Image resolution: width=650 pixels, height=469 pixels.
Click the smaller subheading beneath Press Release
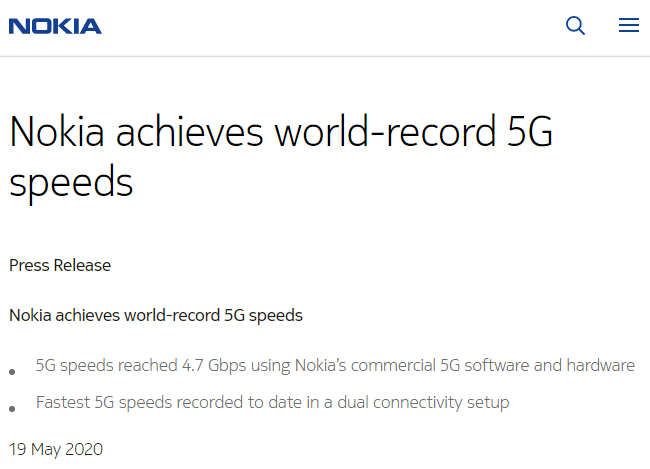(x=155, y=315)
